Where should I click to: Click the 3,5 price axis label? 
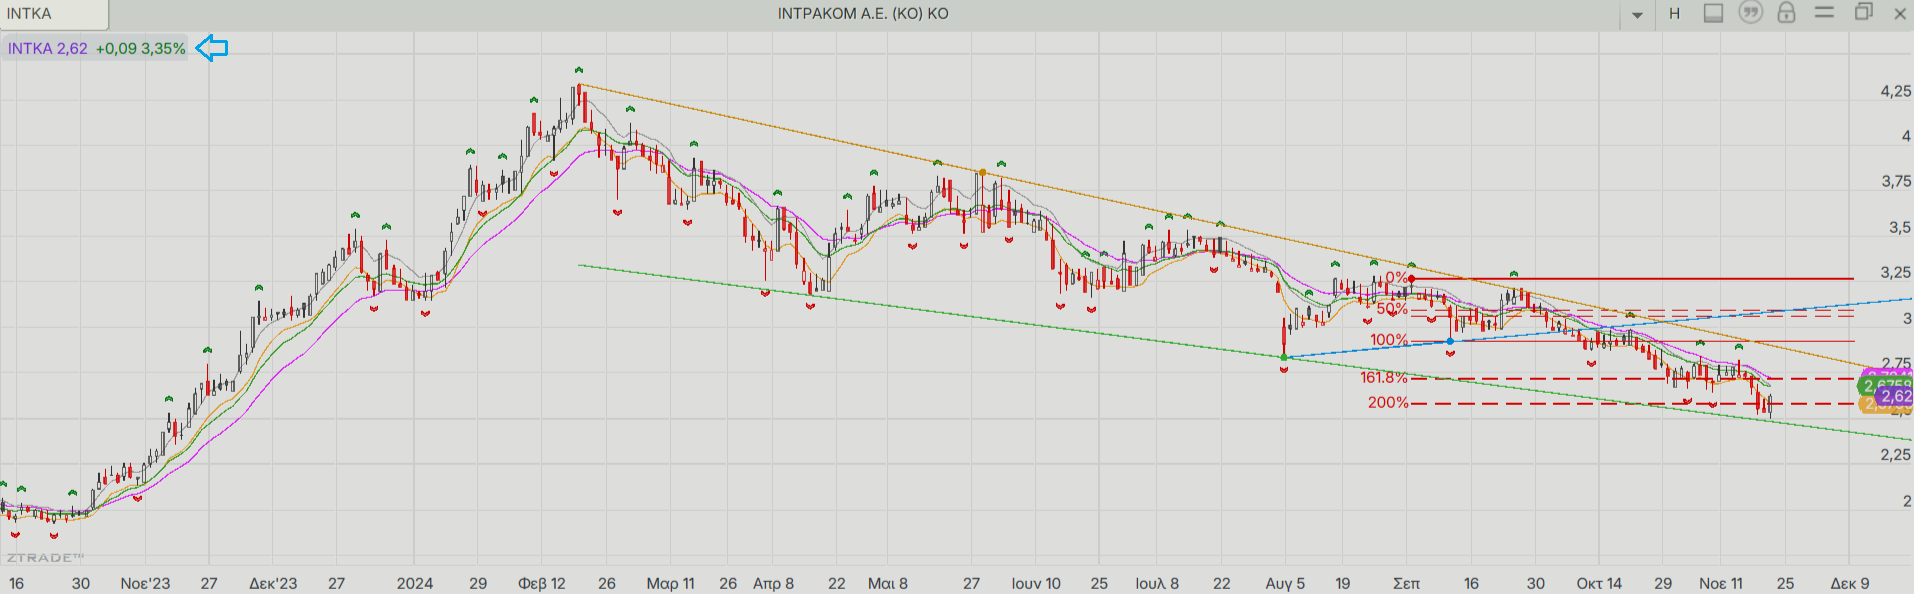[1899, 227]
